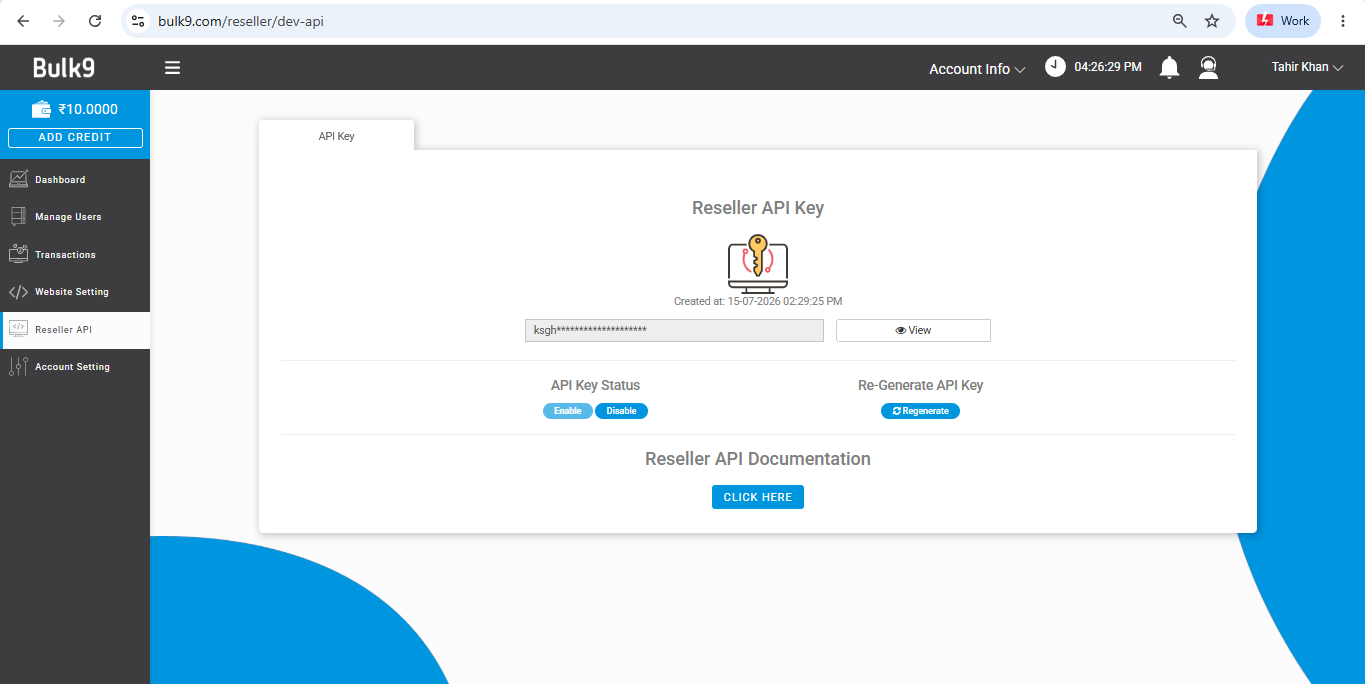Expand the Tahir Khan user menu
Viewport: 1365px width, 684px height.
coord(1307,67)
